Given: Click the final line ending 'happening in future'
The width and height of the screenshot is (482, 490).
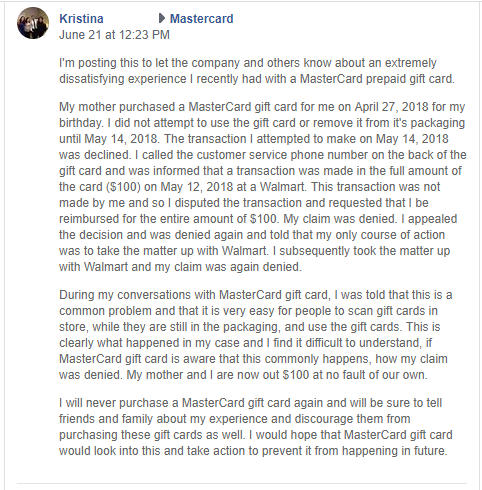Looking at the screenshot, I should pos(253,451).
